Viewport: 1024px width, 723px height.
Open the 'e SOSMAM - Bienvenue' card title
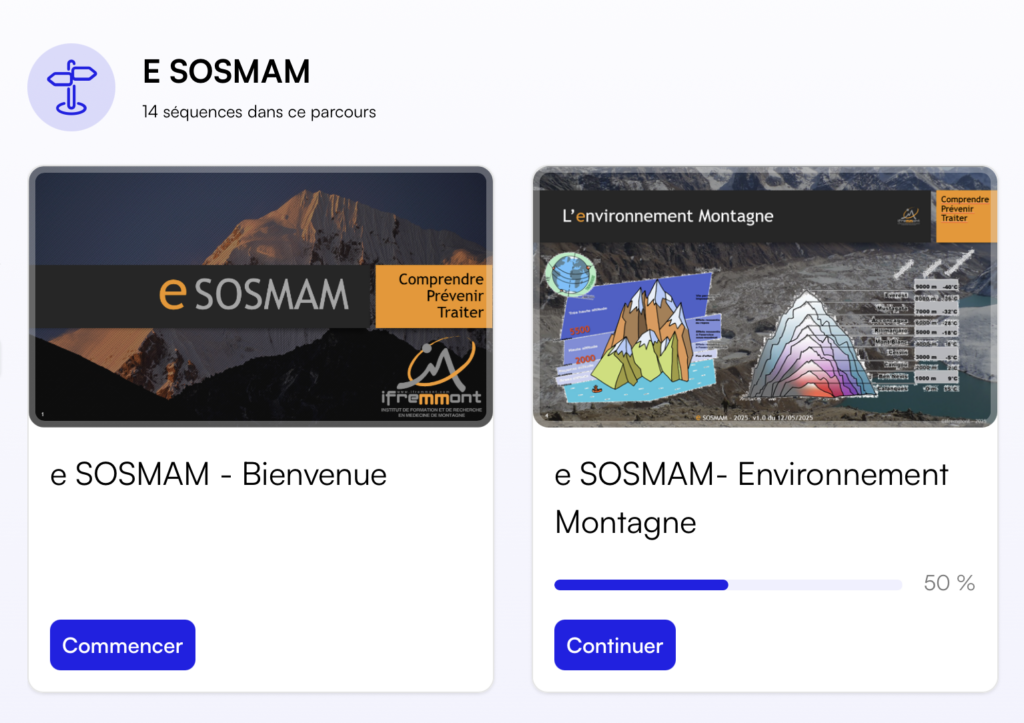click(218, 474)
